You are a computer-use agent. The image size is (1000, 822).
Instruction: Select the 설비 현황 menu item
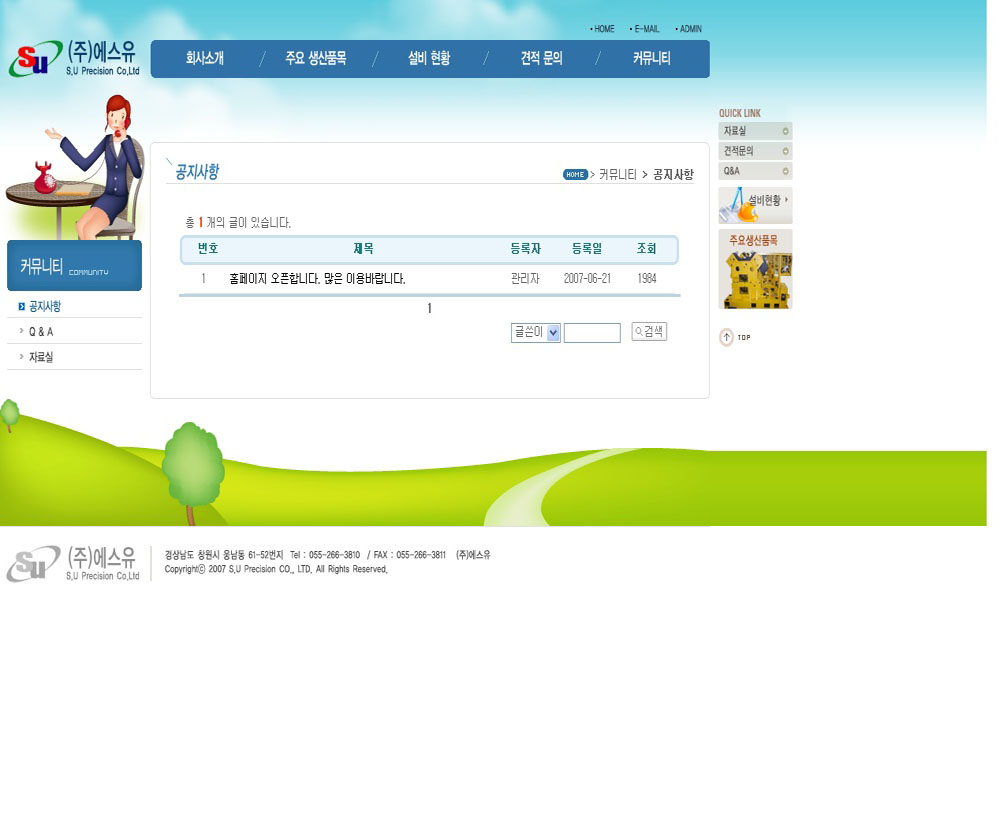click(429, 59)
